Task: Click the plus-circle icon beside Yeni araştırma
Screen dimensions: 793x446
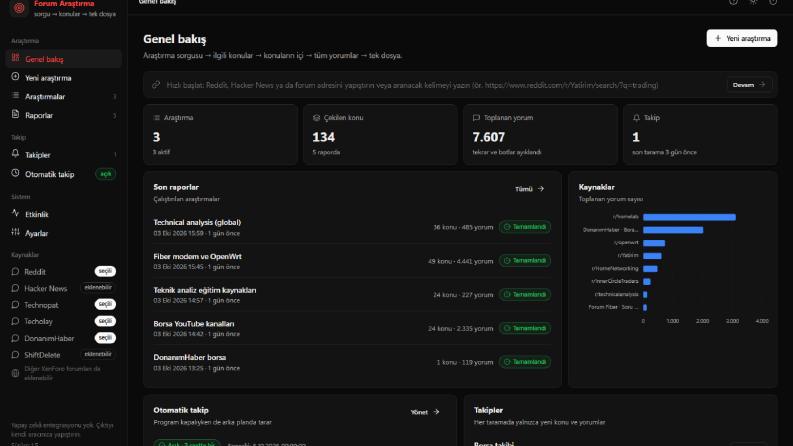Action: 16,77
